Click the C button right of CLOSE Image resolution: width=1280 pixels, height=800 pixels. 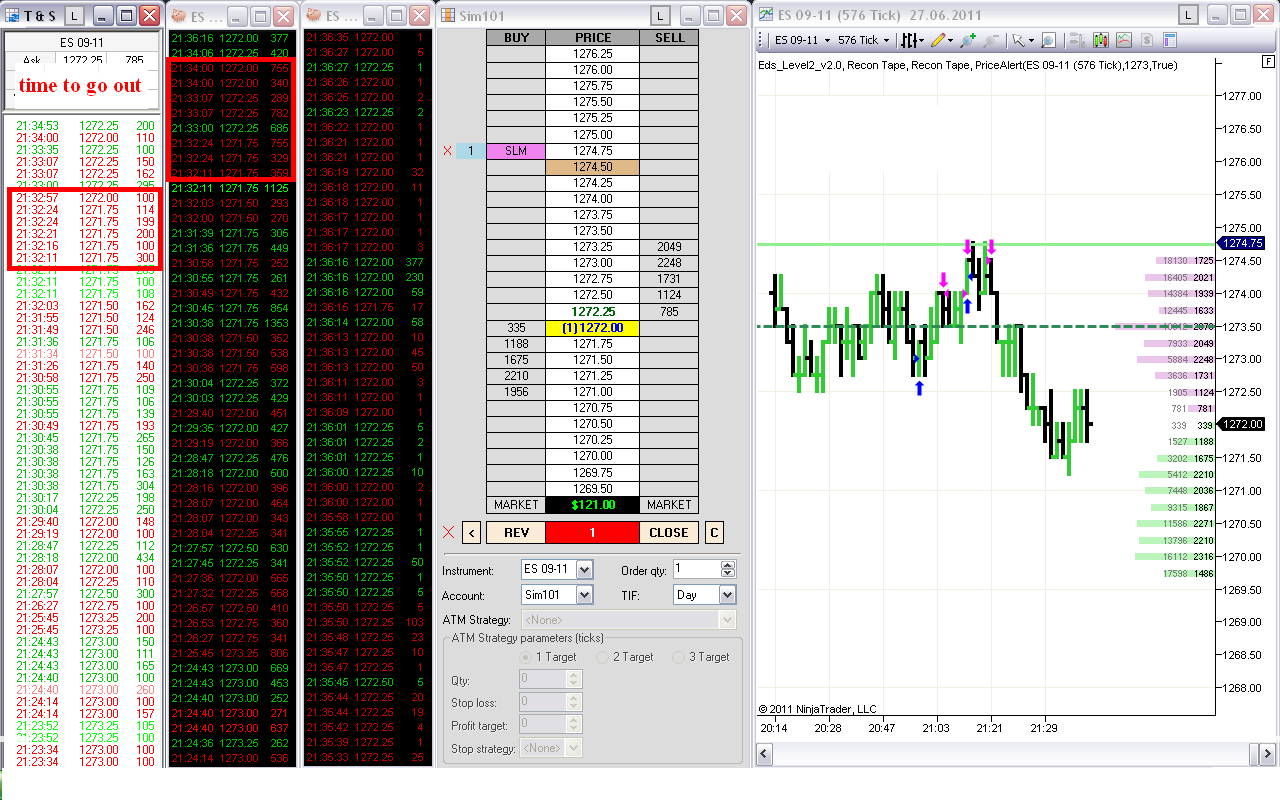714,532
